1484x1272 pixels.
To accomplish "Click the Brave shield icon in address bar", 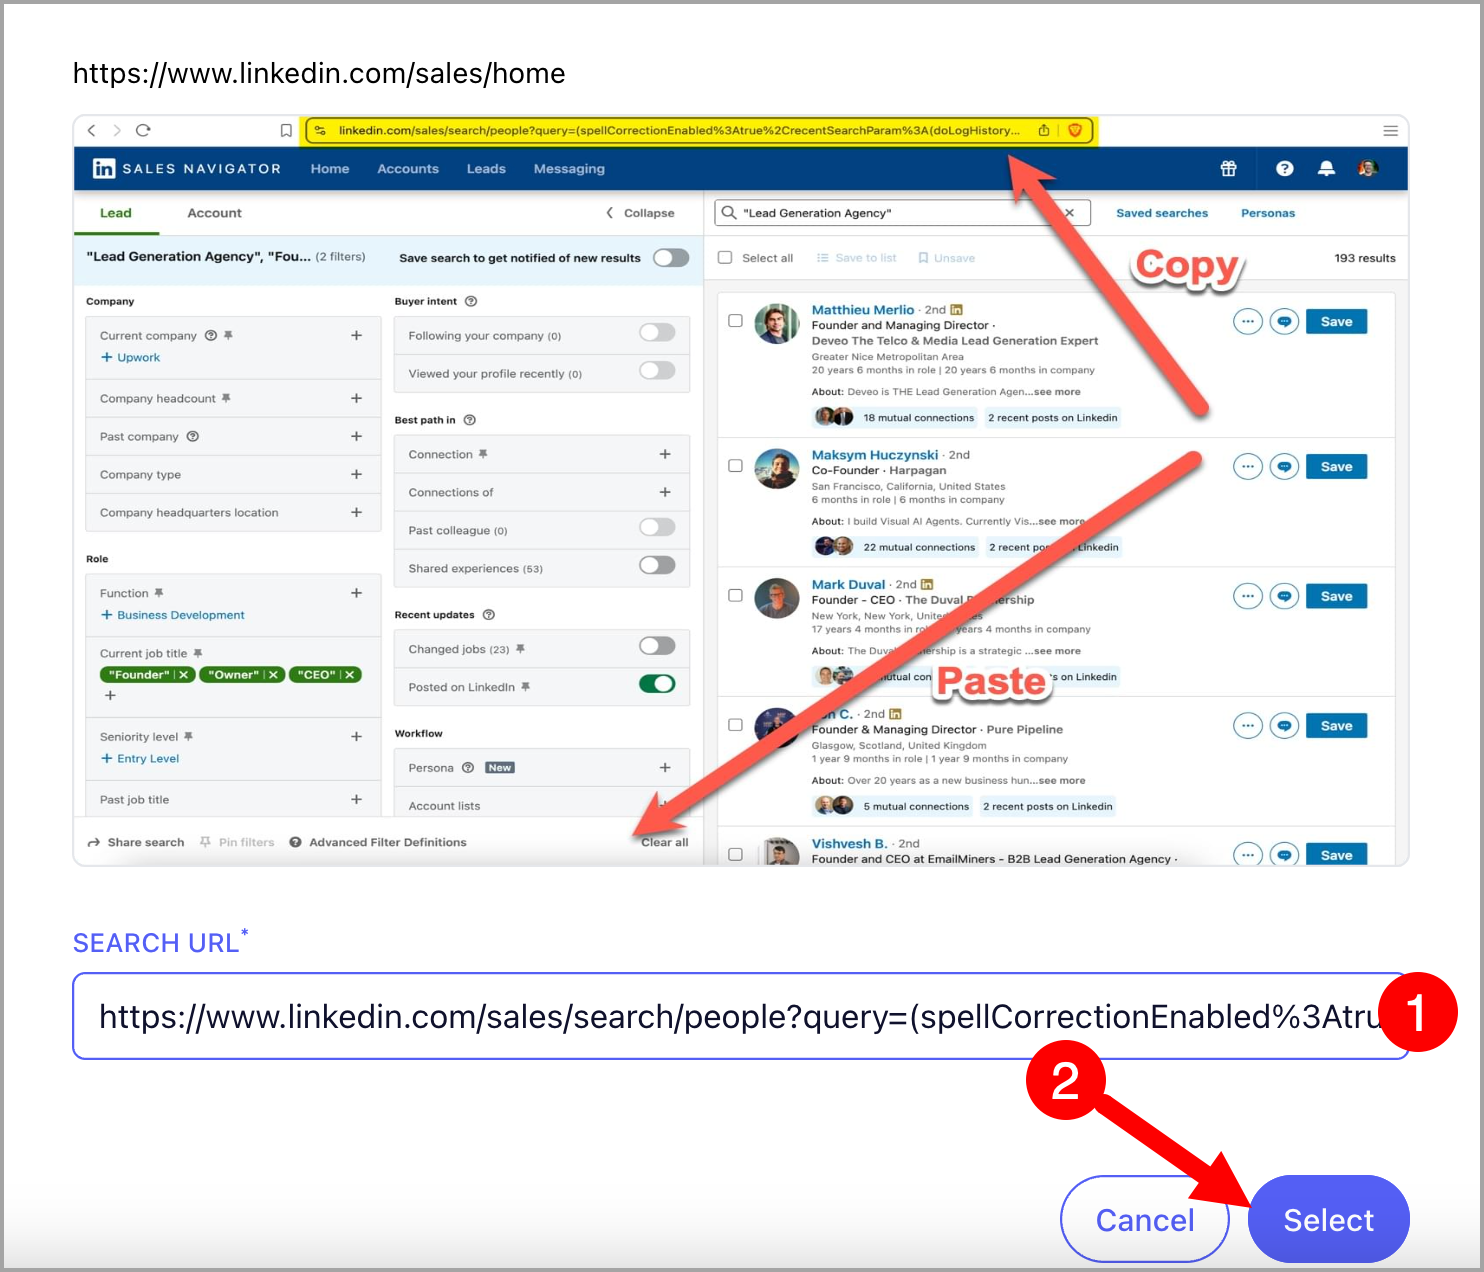I will pos(1075,130).
